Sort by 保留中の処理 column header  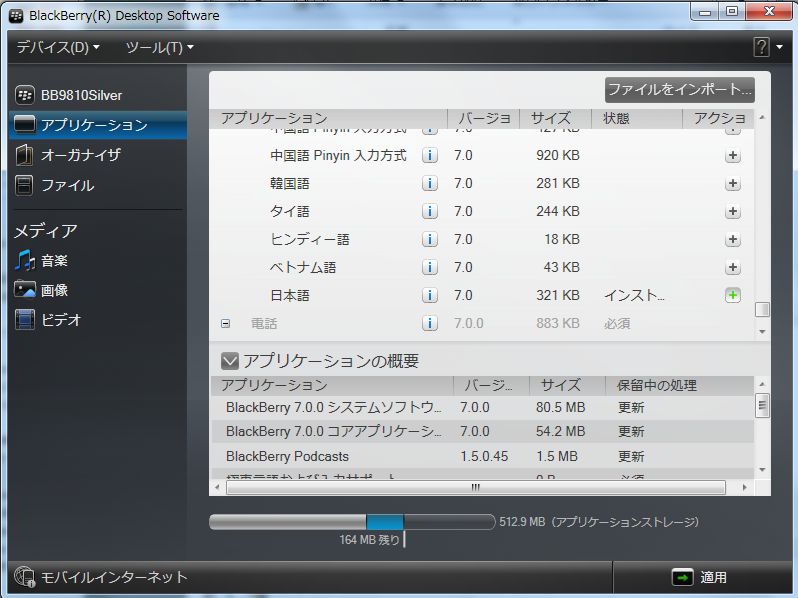680,386
